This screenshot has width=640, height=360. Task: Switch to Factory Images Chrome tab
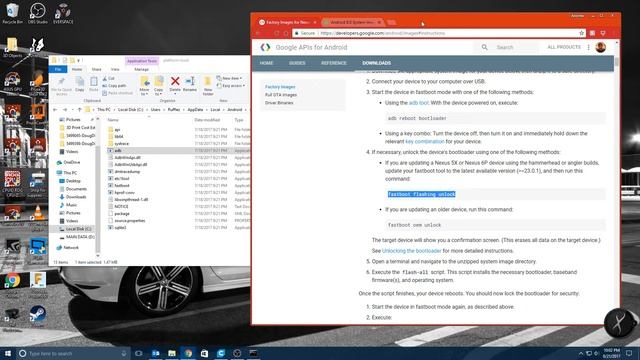pos(287,22)
